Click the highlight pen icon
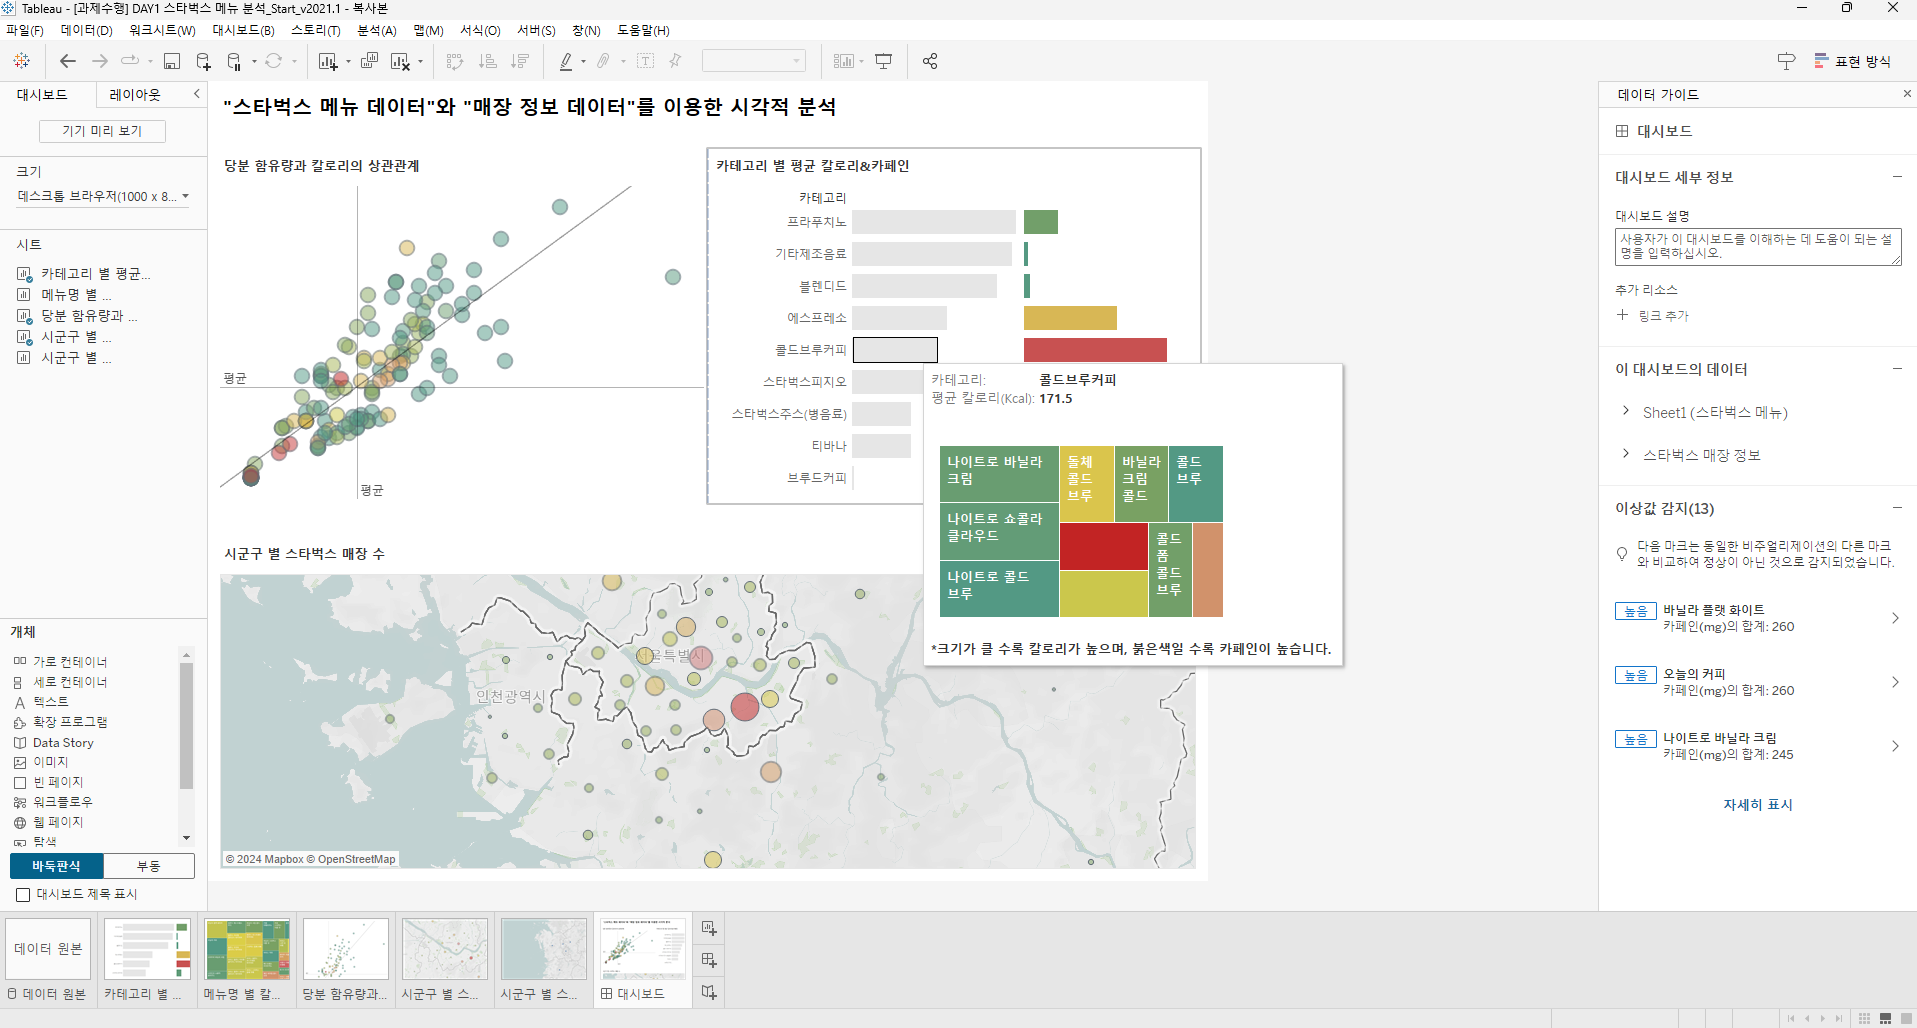The height and width of the screenshot is (1028, 1917). 566,61
